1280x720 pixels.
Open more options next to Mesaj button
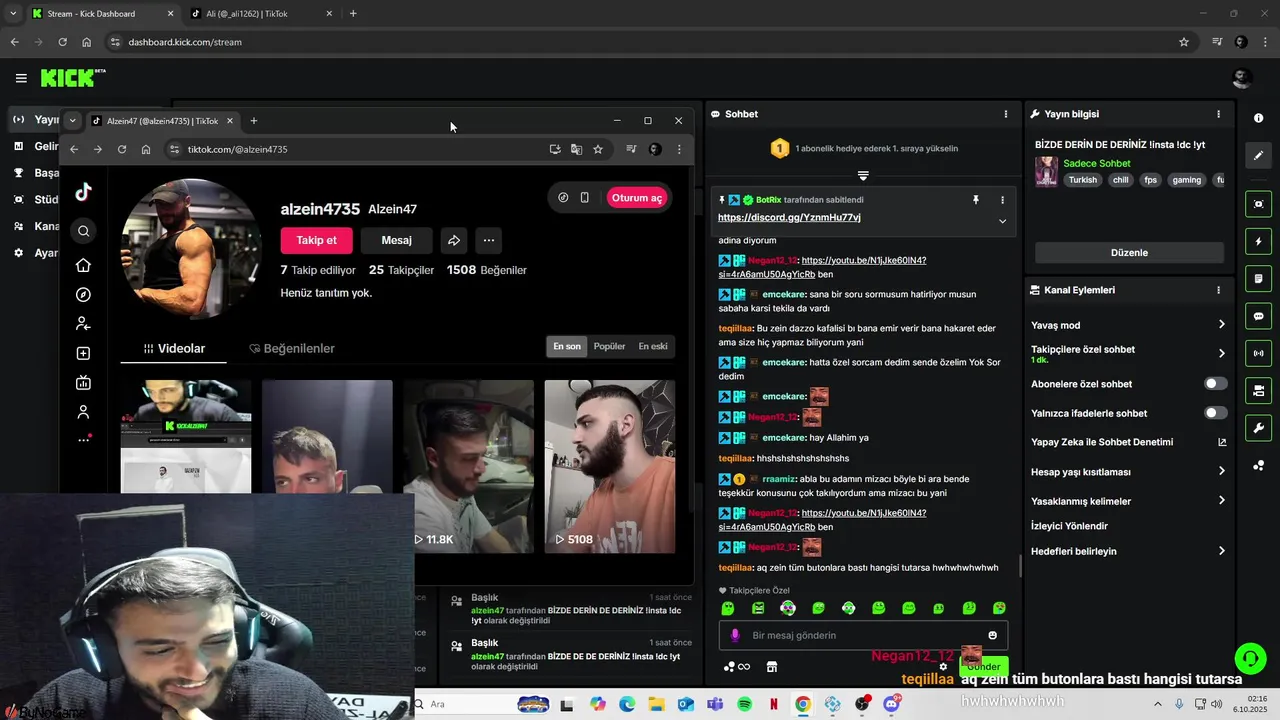click(488, 240)
